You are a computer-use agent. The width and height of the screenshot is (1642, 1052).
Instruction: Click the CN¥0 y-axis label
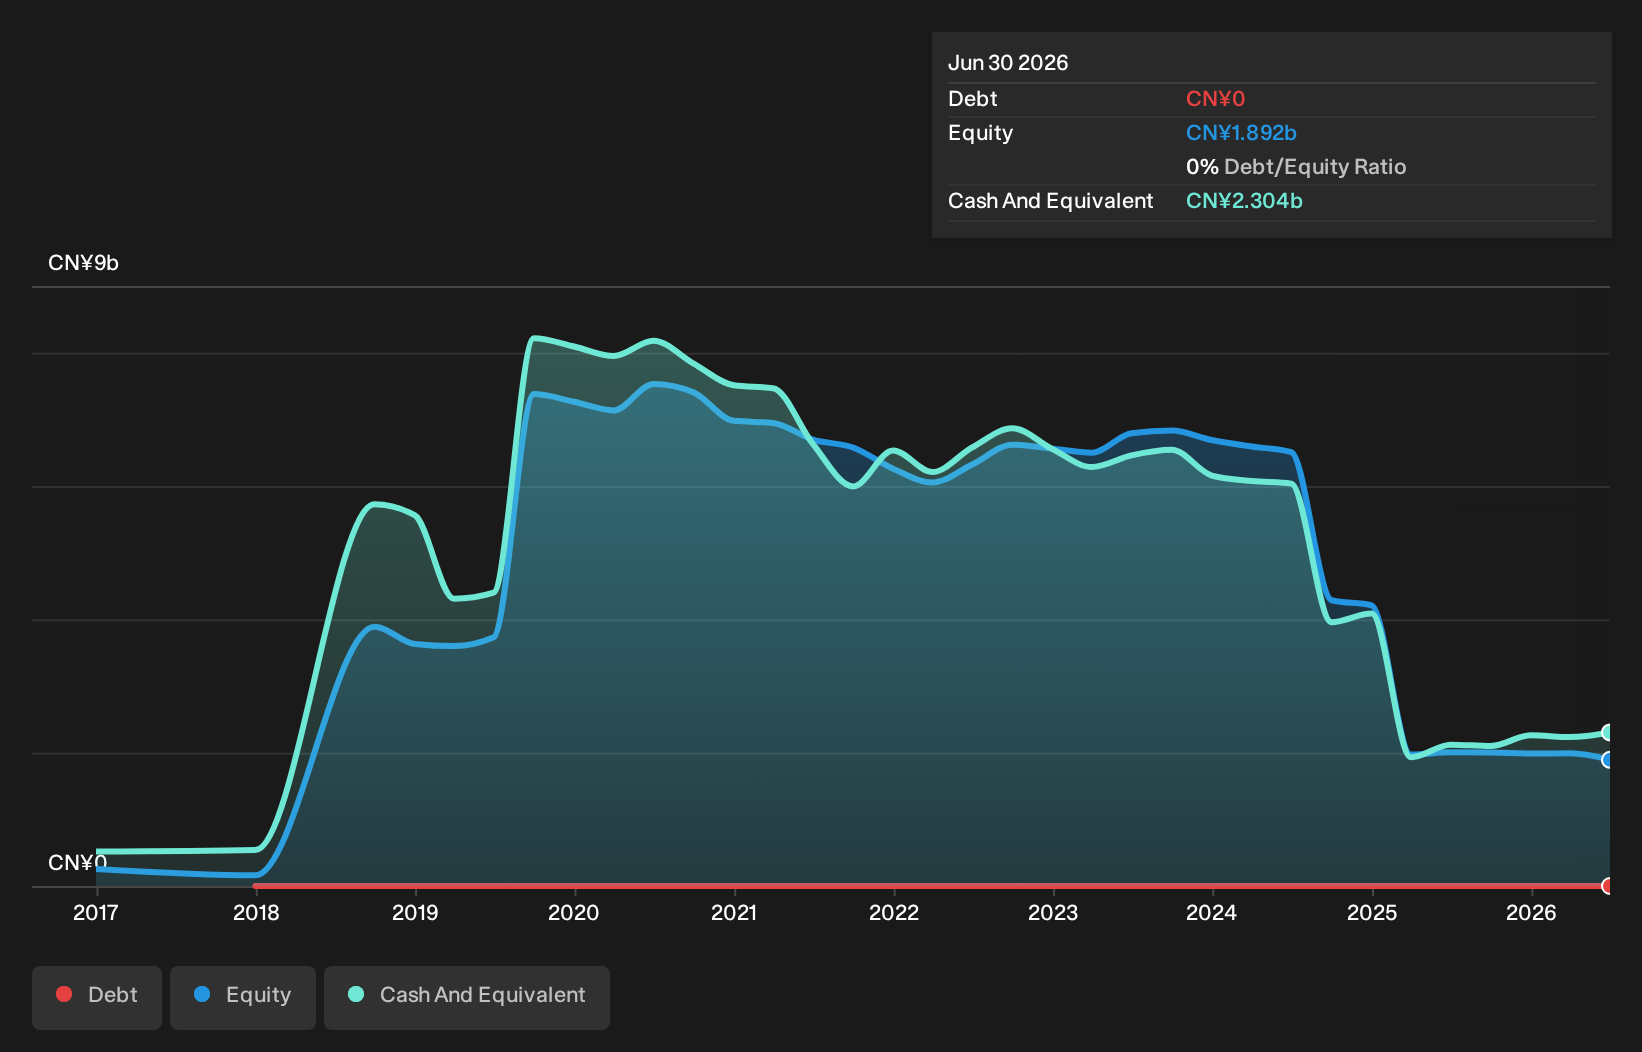tap(78, 863)
